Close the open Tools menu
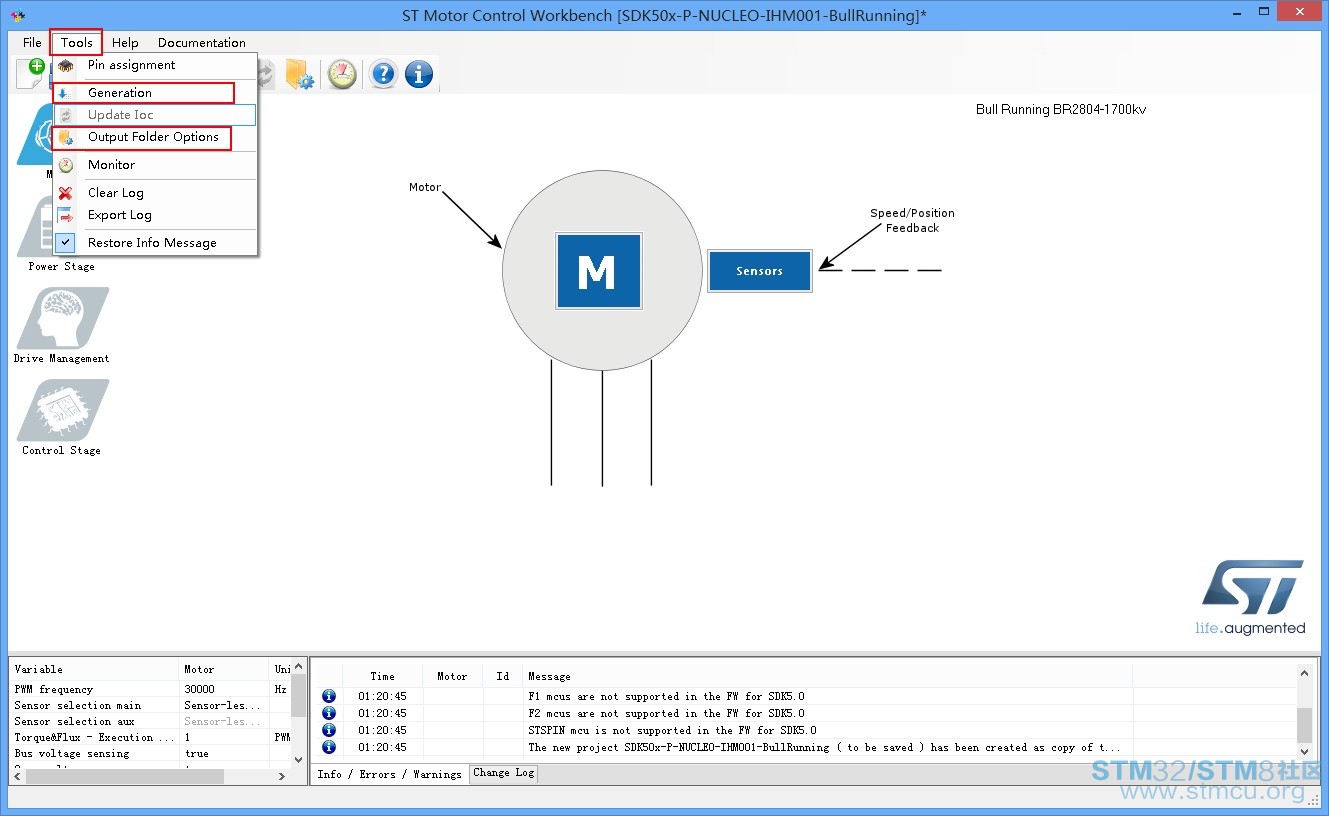1329x816 pixels. pyautogui.click(x=76, y=42)
